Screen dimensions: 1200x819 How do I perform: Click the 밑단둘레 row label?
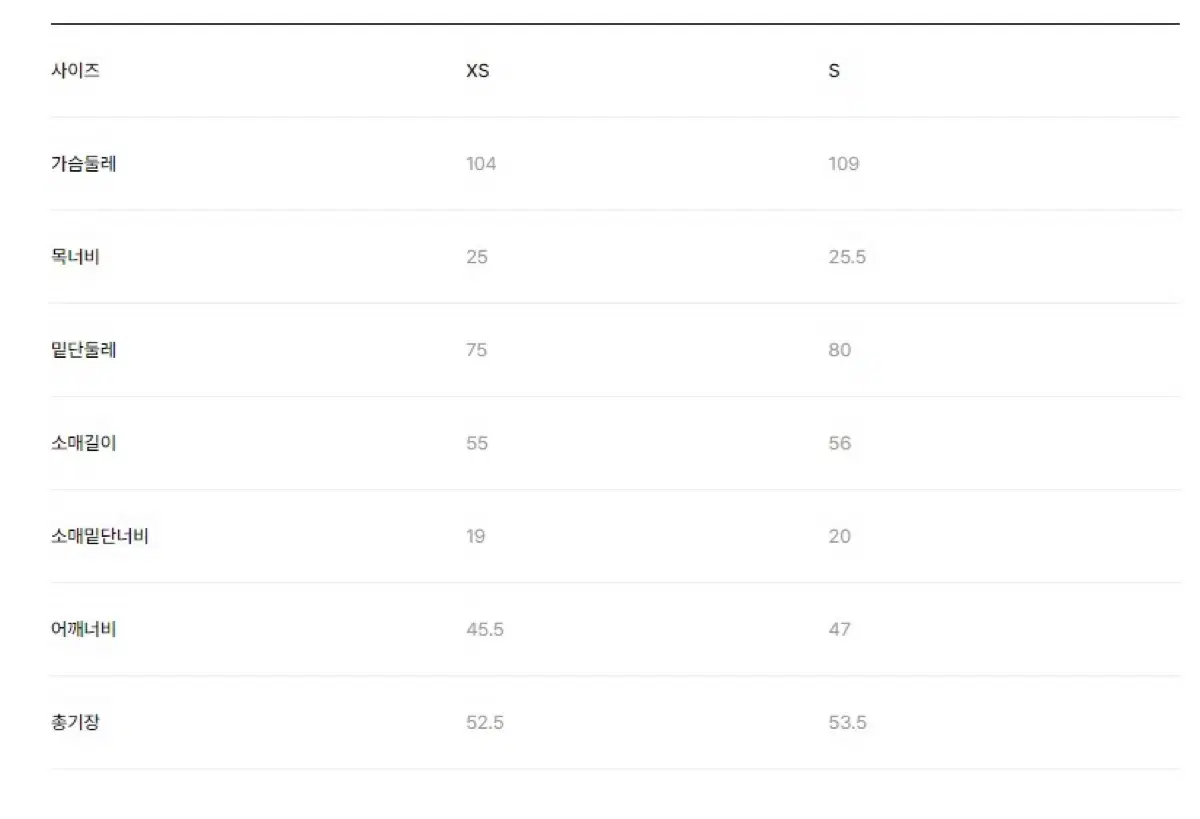coord(83,350)
